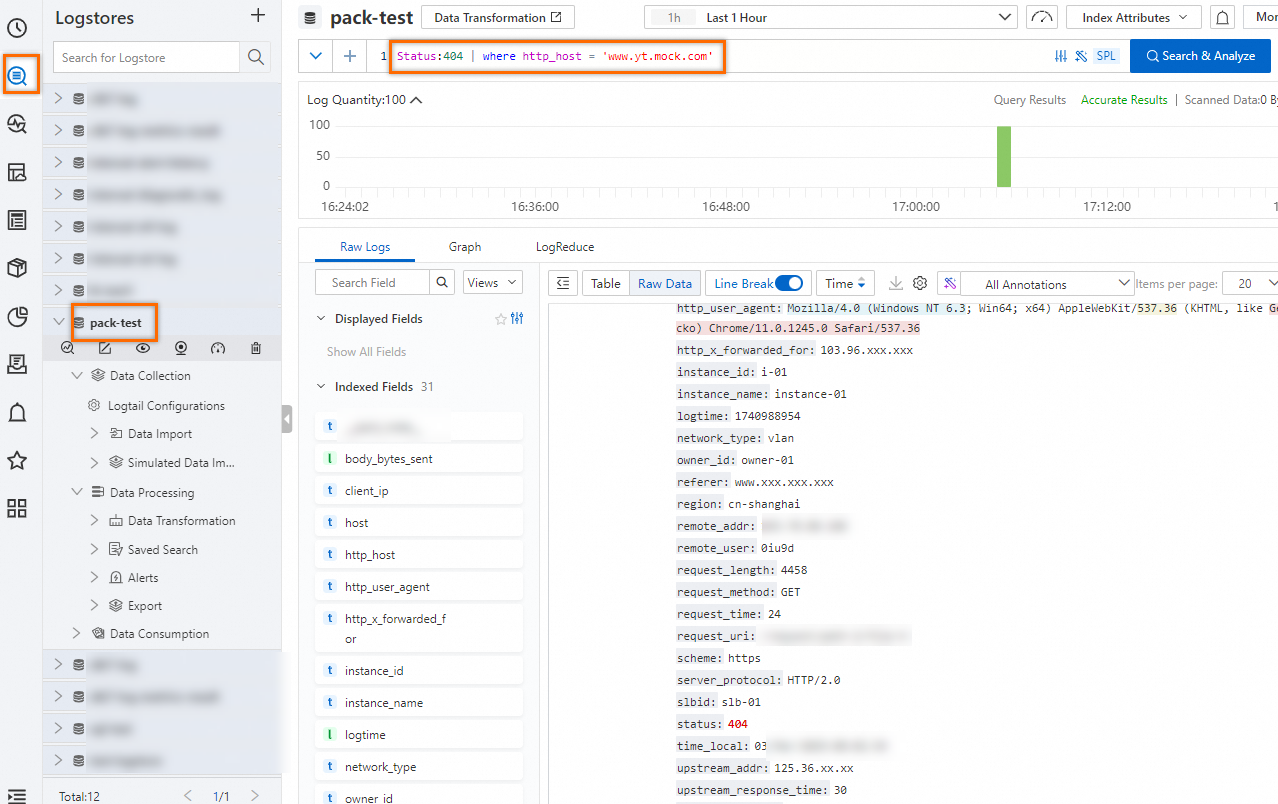
Task: Open the list/table icon in the far-left sidebar
Action: pos(17,220)
